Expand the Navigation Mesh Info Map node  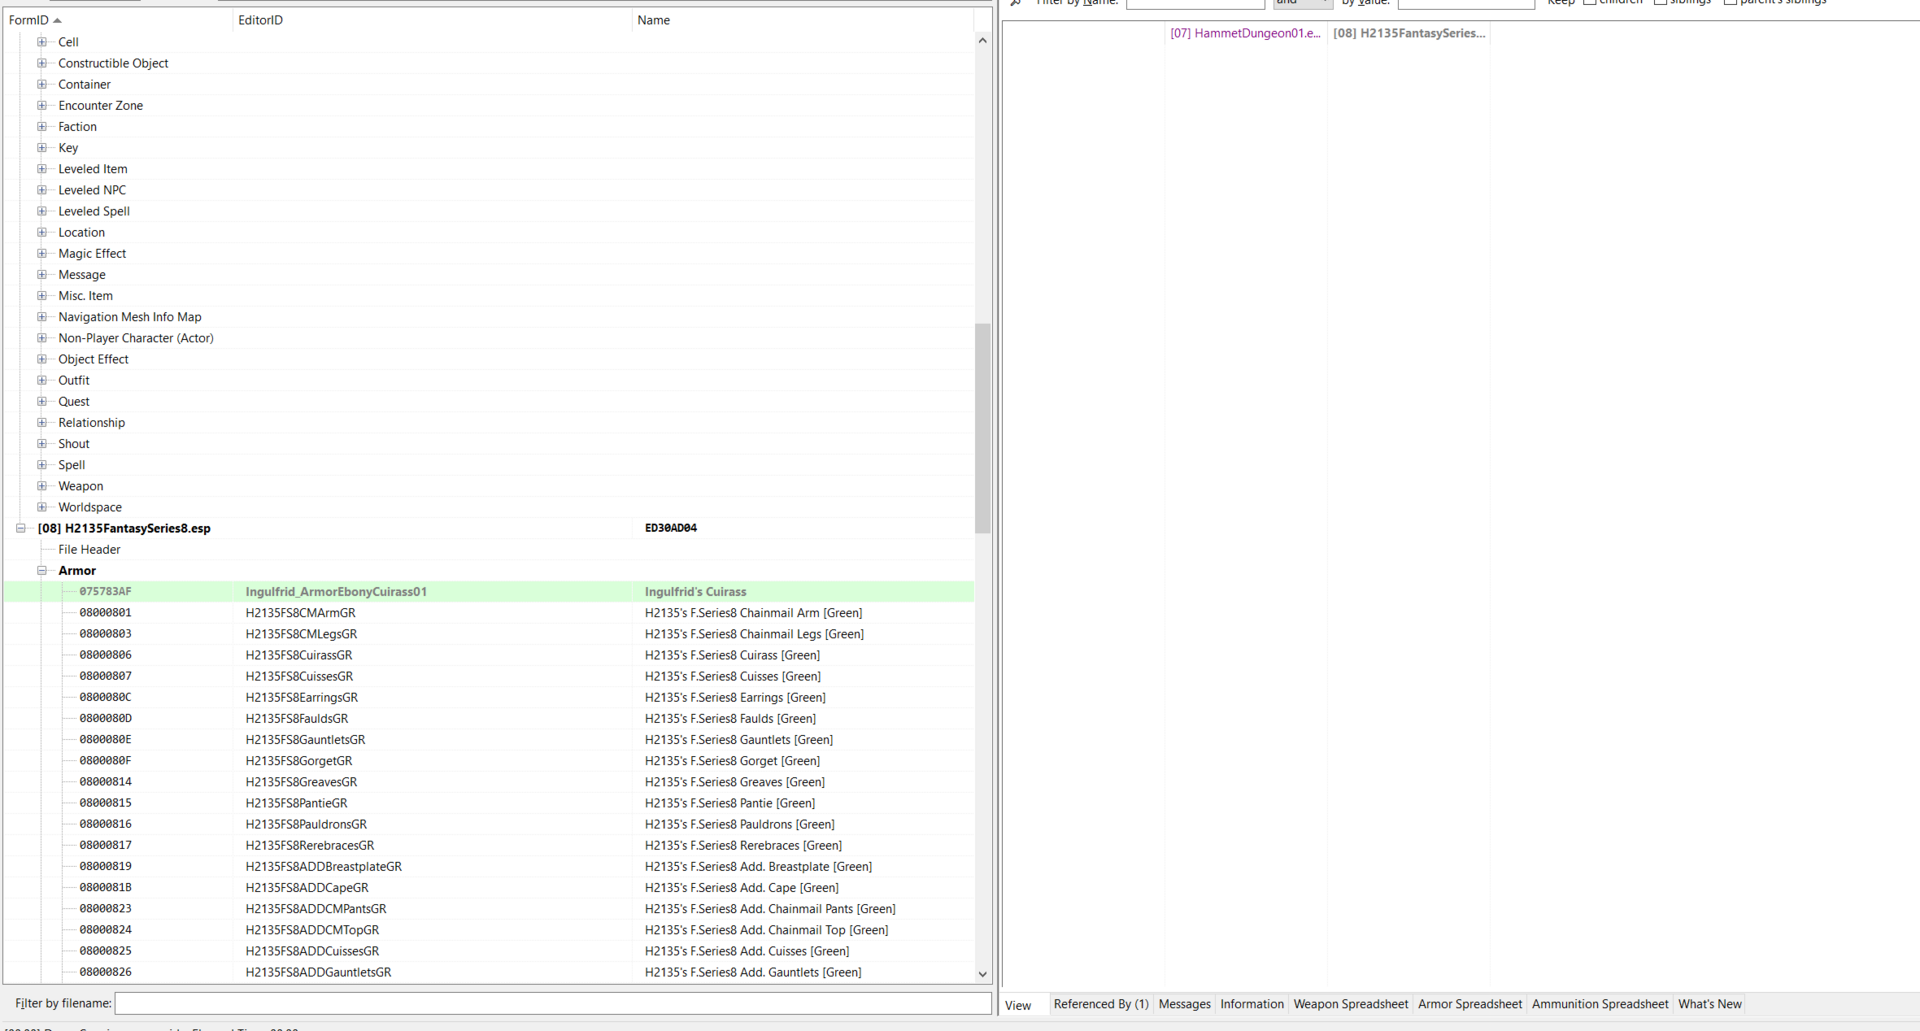(42, 317)
